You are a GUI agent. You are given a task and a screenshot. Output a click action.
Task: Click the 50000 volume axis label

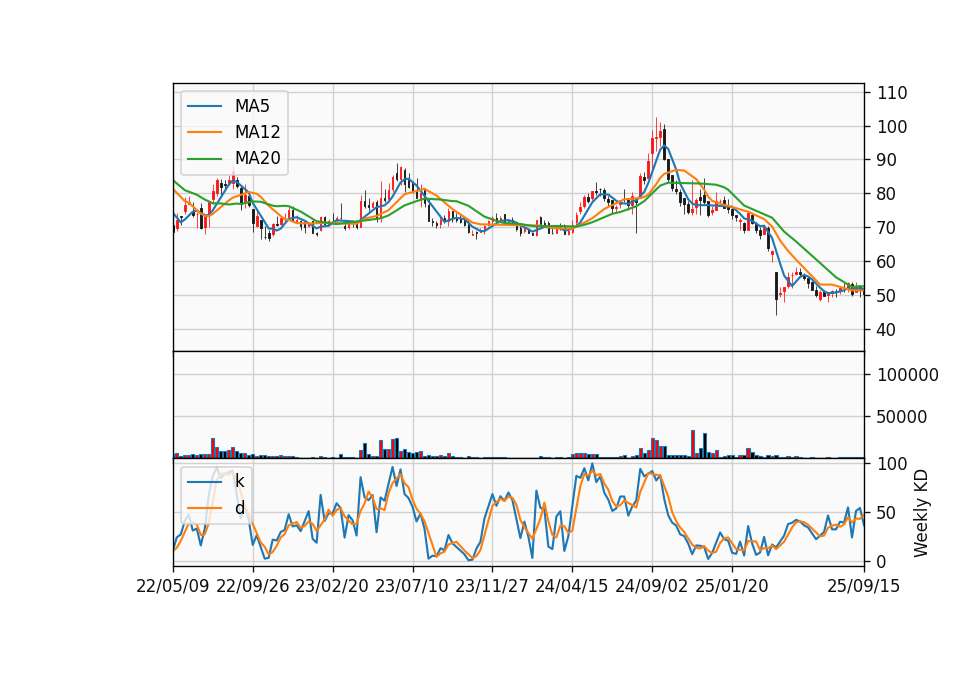(902, 417)
